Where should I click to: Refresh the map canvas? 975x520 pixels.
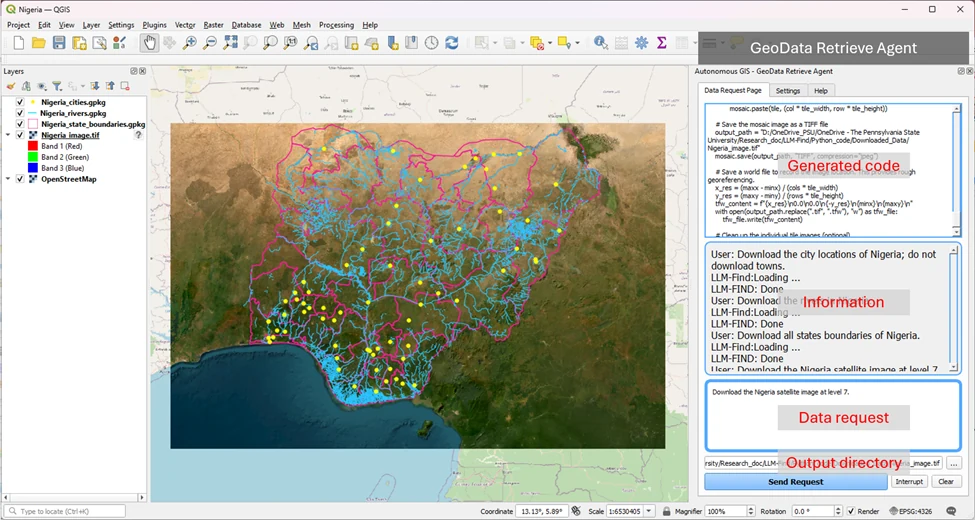[x=451, y=42]
